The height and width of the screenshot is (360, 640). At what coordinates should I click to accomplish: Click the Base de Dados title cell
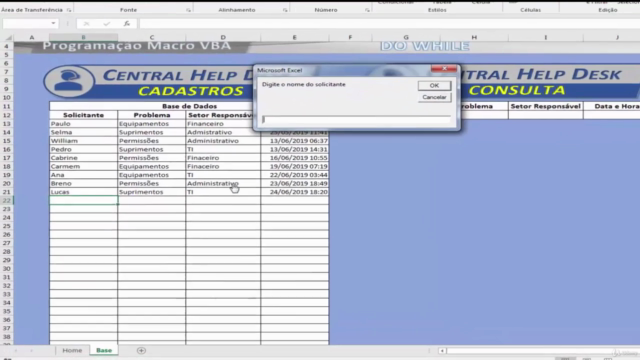click(x=189, y=106)
